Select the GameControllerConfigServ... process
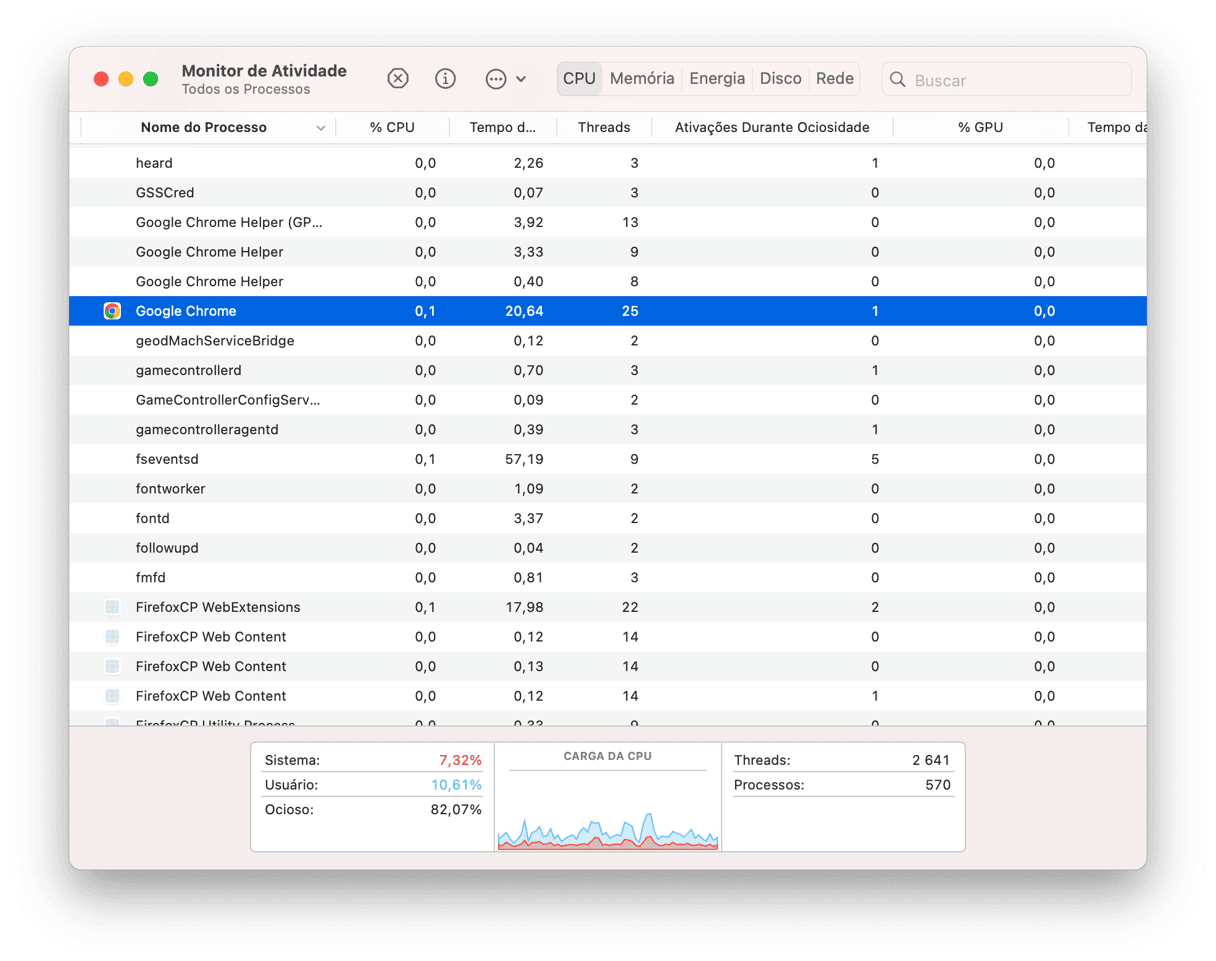The height and width of the screenshot is (961, 1216). [608, 400]
